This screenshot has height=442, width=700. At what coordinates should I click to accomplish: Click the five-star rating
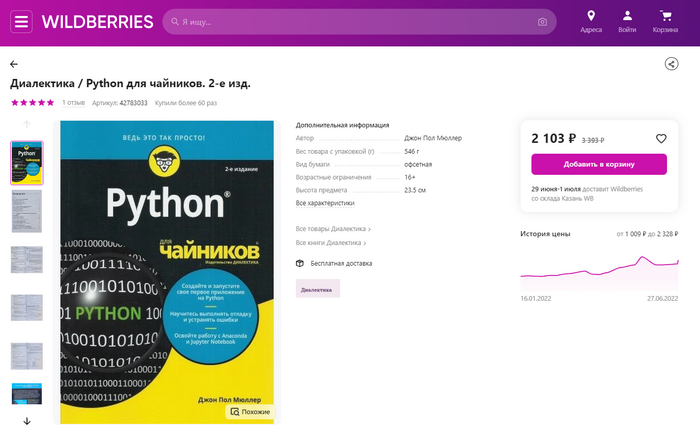(x=32, y=102)
